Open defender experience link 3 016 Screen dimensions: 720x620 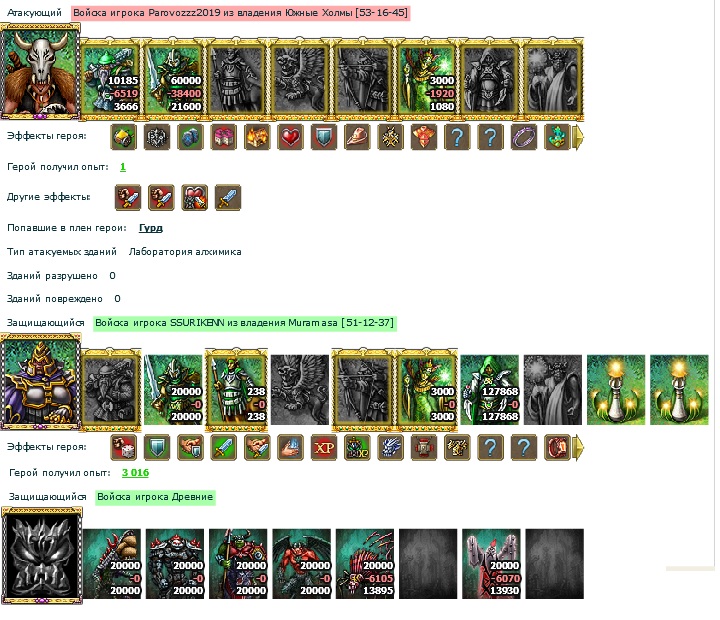click(x=135, y=473)
